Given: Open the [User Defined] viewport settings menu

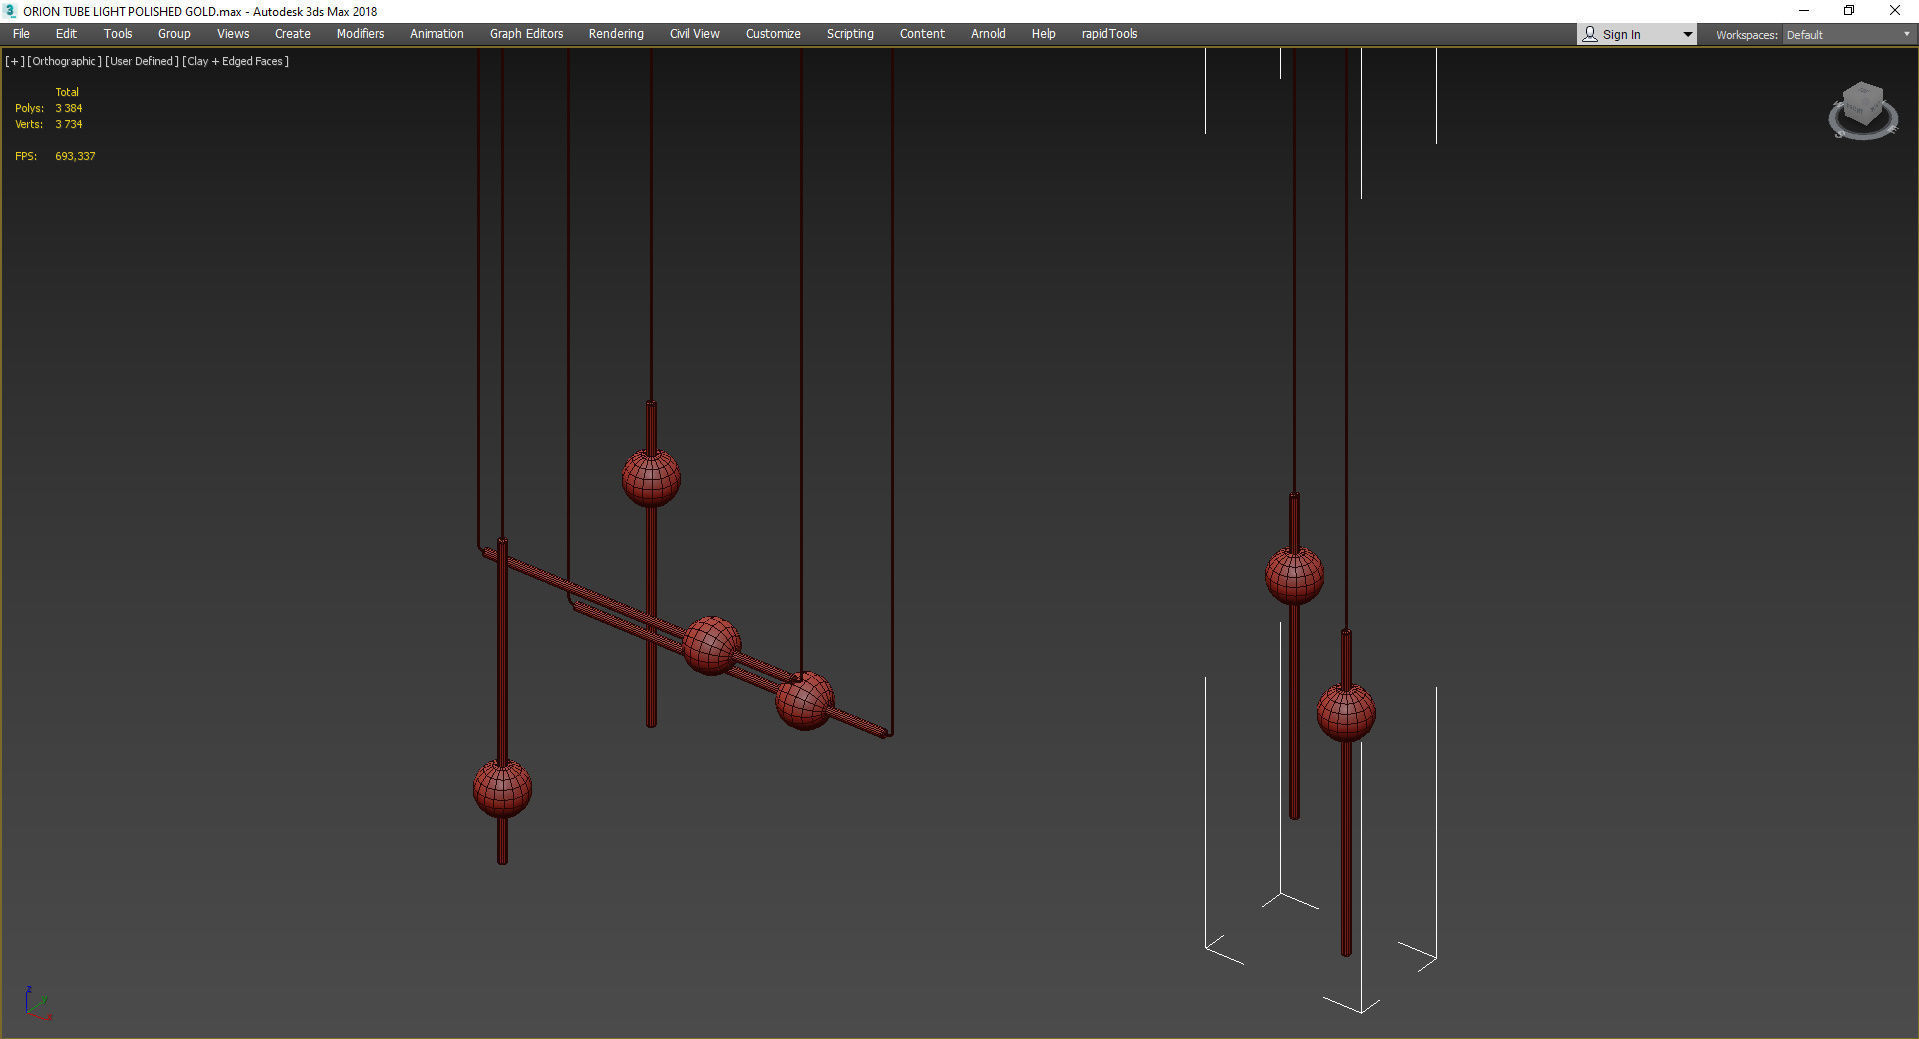Looking at the screenshot, I should [x=142, y=61].
